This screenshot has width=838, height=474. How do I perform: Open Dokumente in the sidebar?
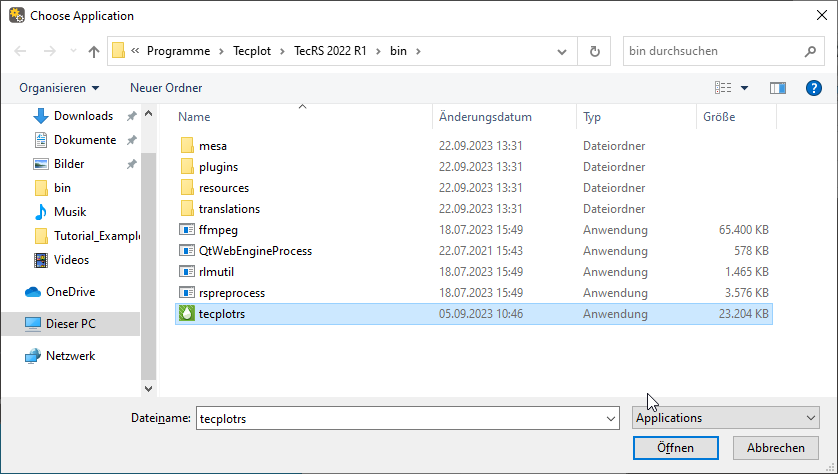(x=85, y=140)
